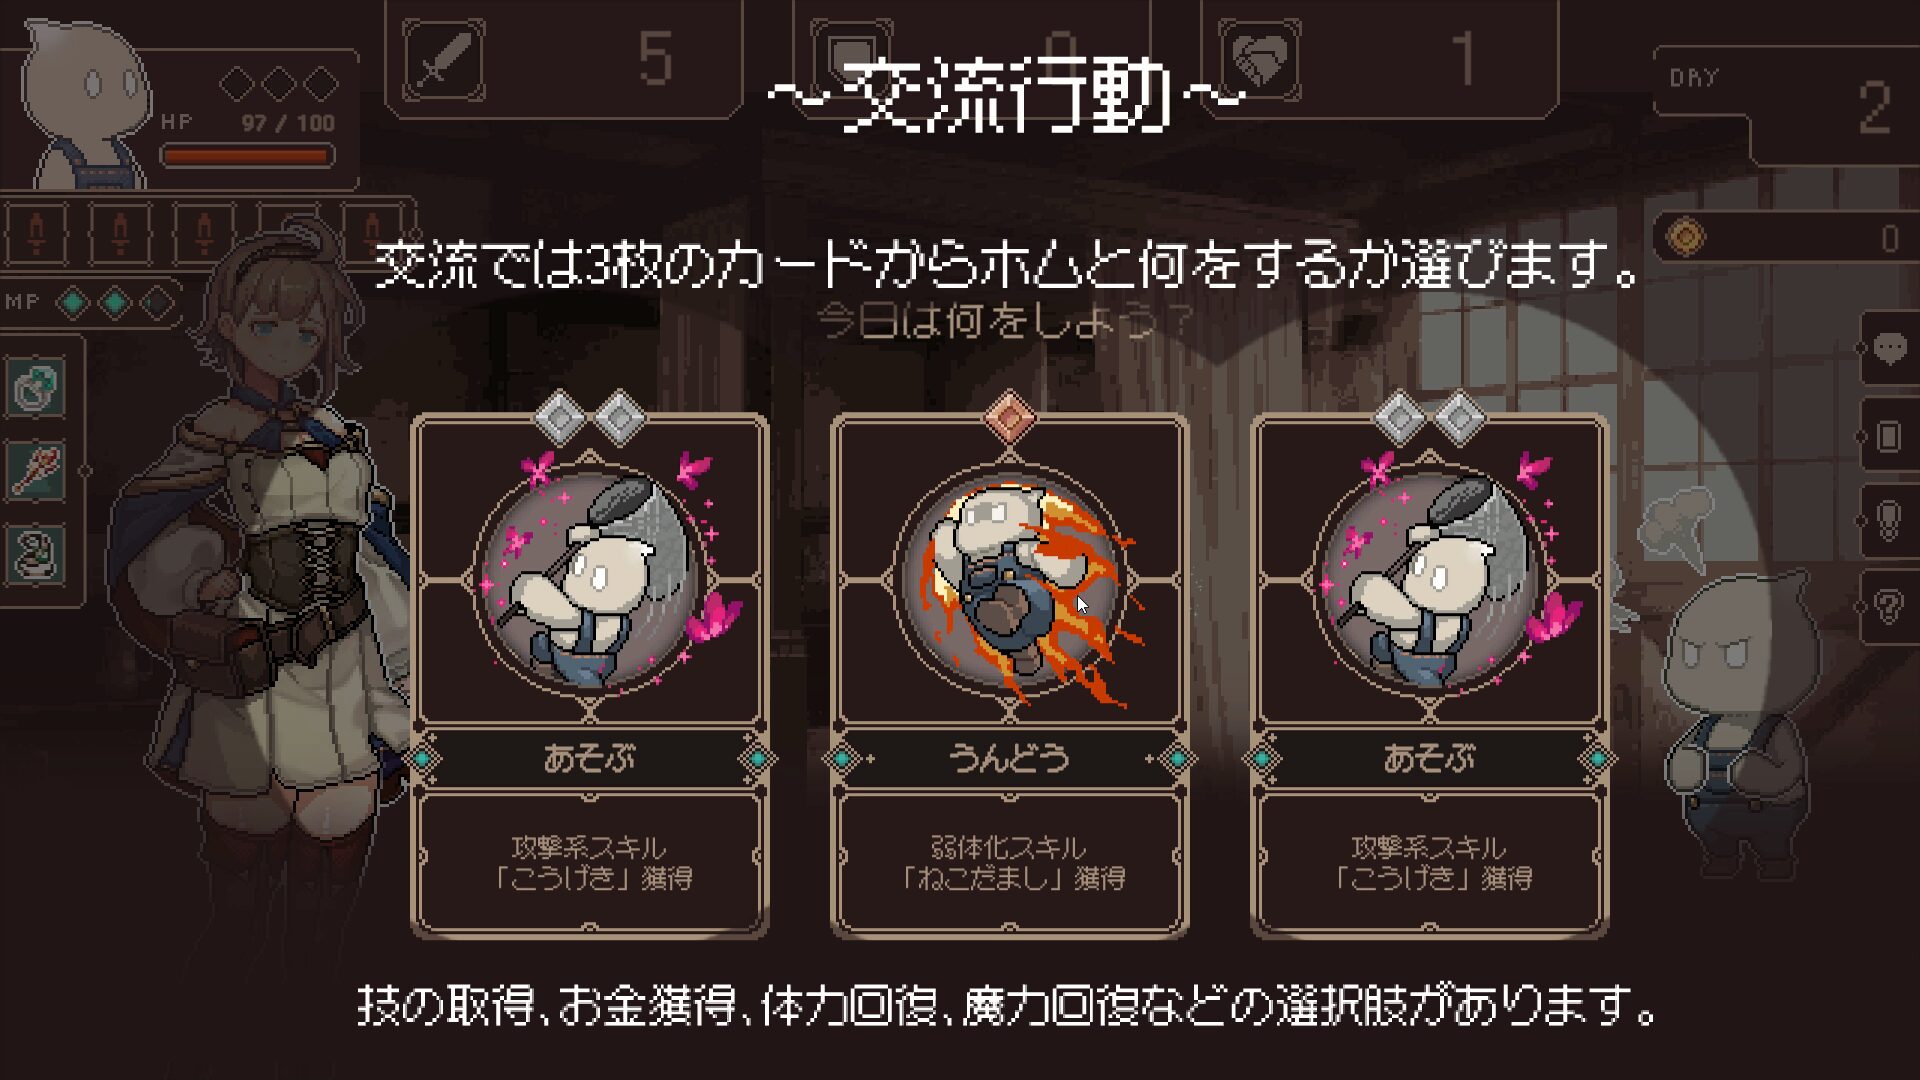Select the snake item icon on left

tap(38, 553)
